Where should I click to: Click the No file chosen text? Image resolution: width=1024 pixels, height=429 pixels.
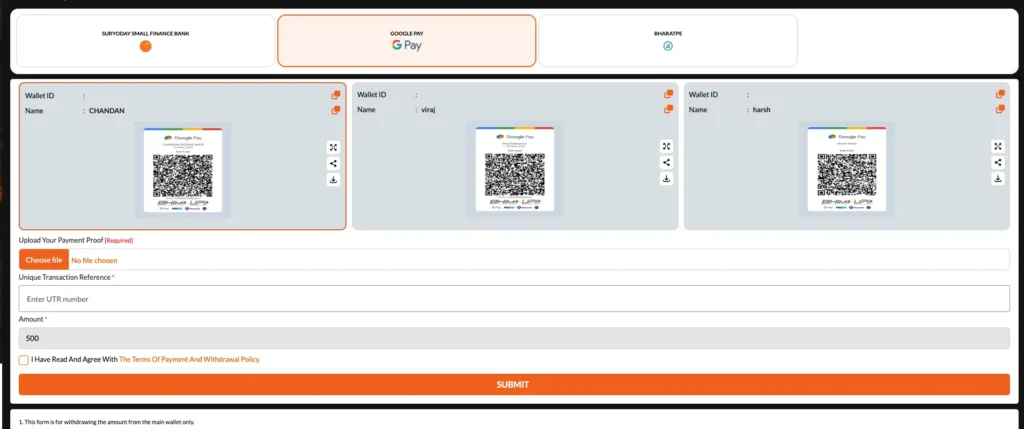tap(95, 260)
